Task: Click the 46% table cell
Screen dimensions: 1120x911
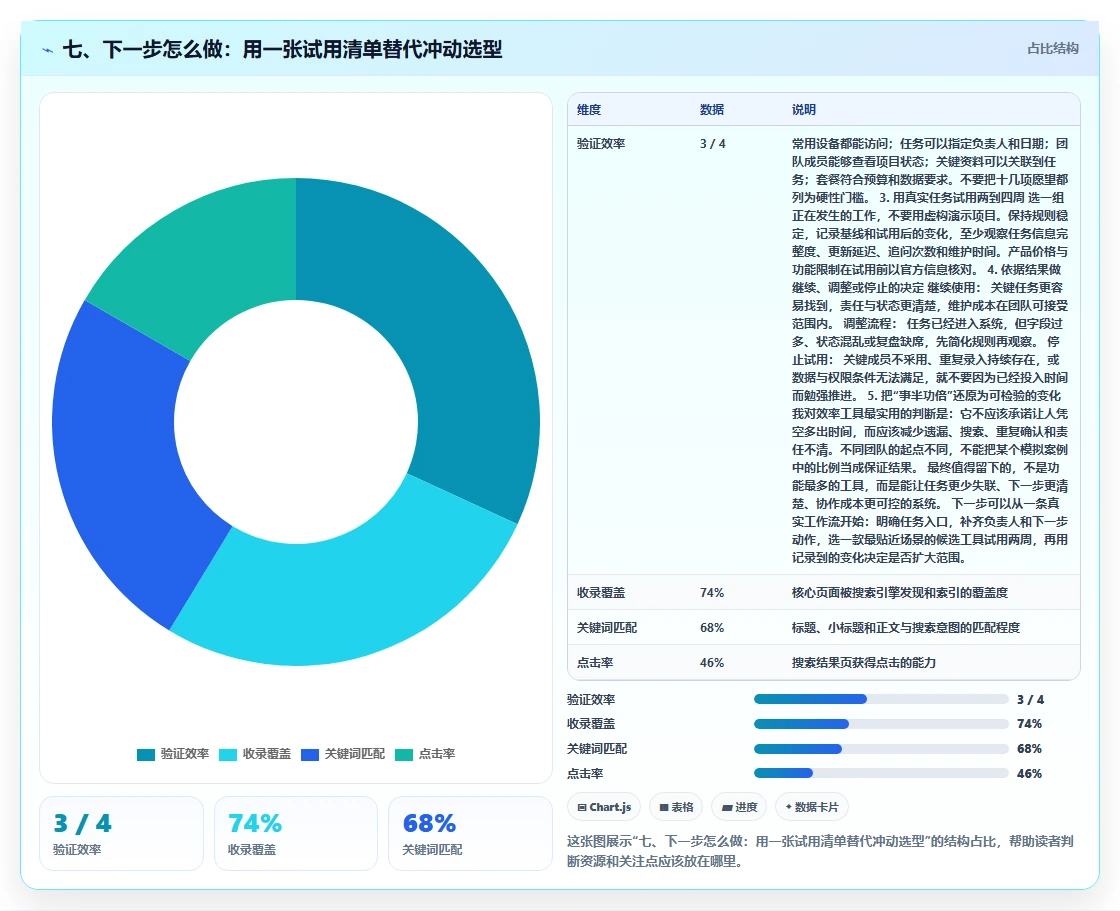Action: (711, 663)
